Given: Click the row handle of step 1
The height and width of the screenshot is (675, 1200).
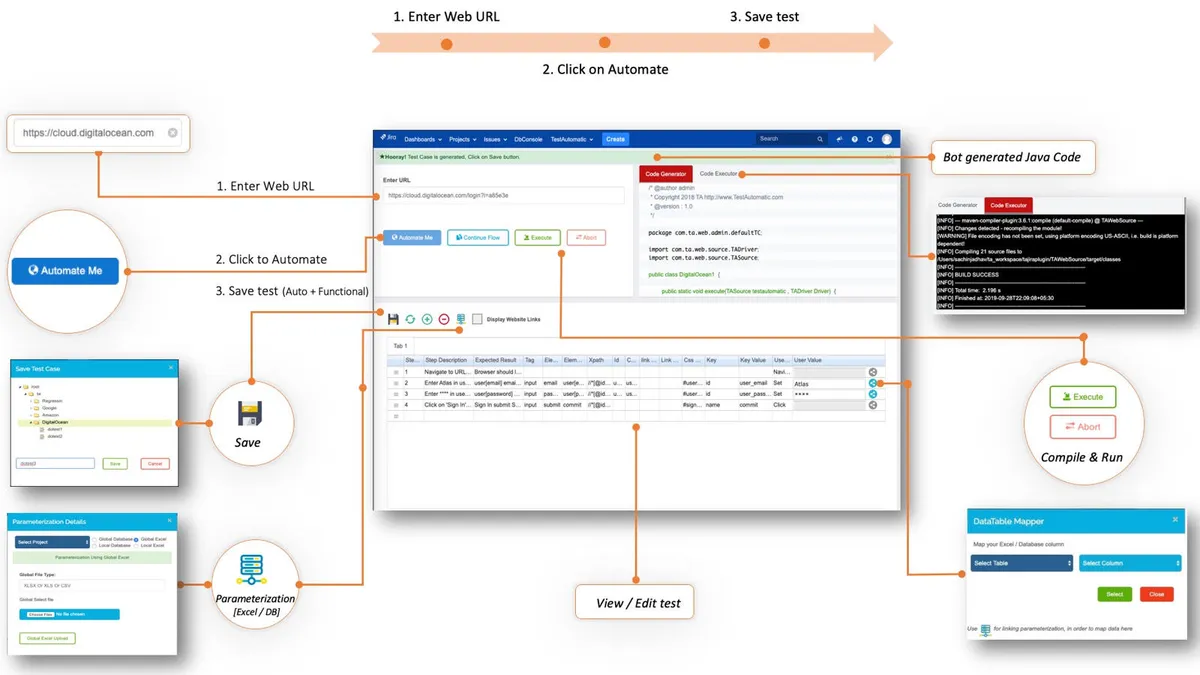Looking at the screenshot, I should click(396, 372).
